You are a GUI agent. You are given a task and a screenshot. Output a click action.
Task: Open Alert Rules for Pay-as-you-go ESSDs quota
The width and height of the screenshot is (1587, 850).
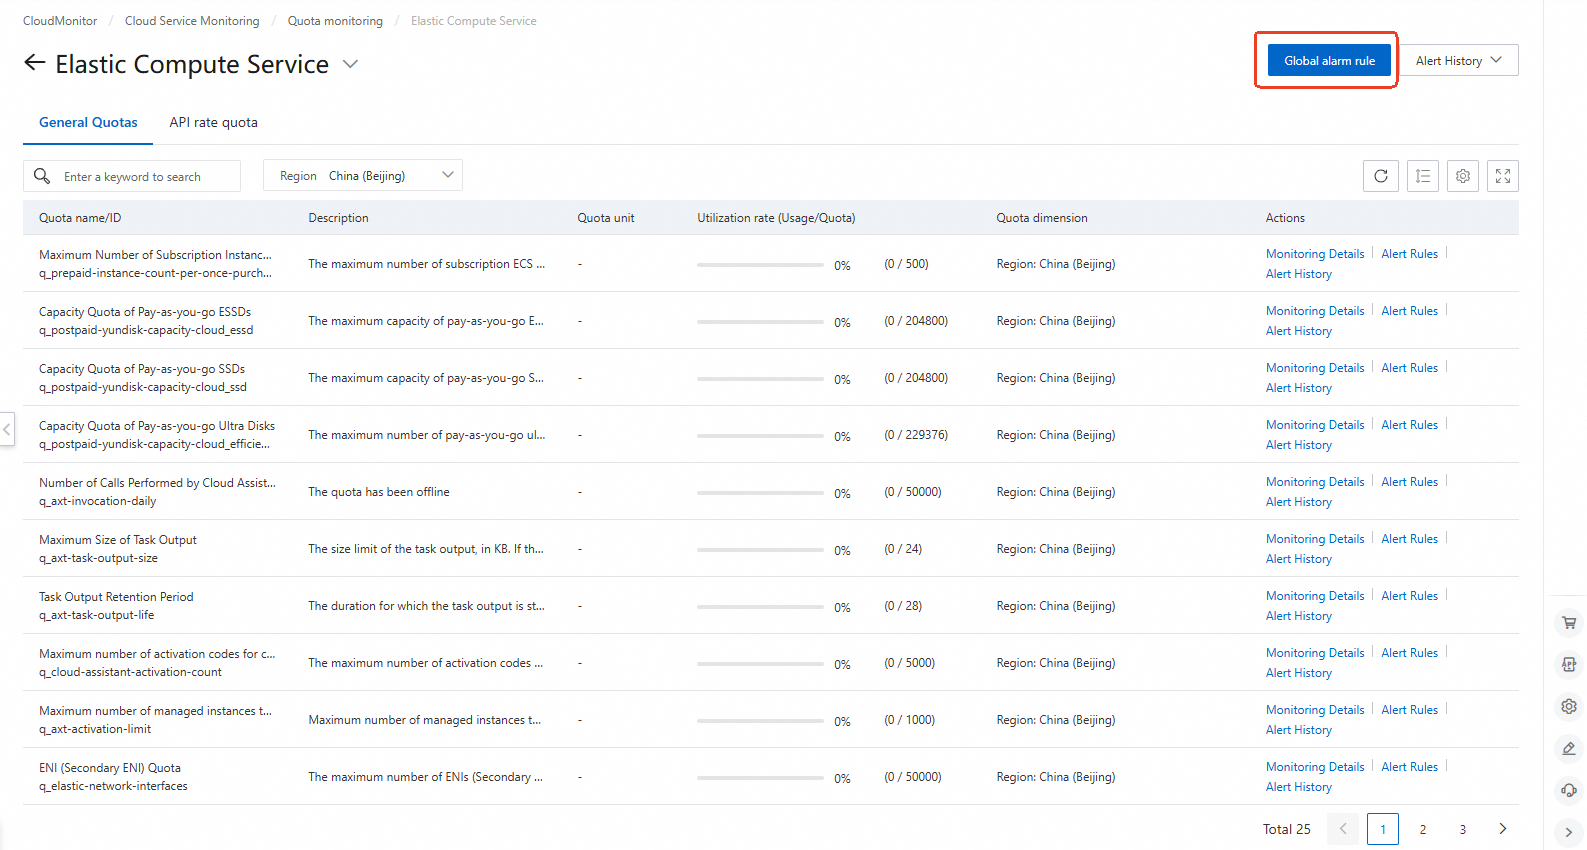tap(1410, 311)
